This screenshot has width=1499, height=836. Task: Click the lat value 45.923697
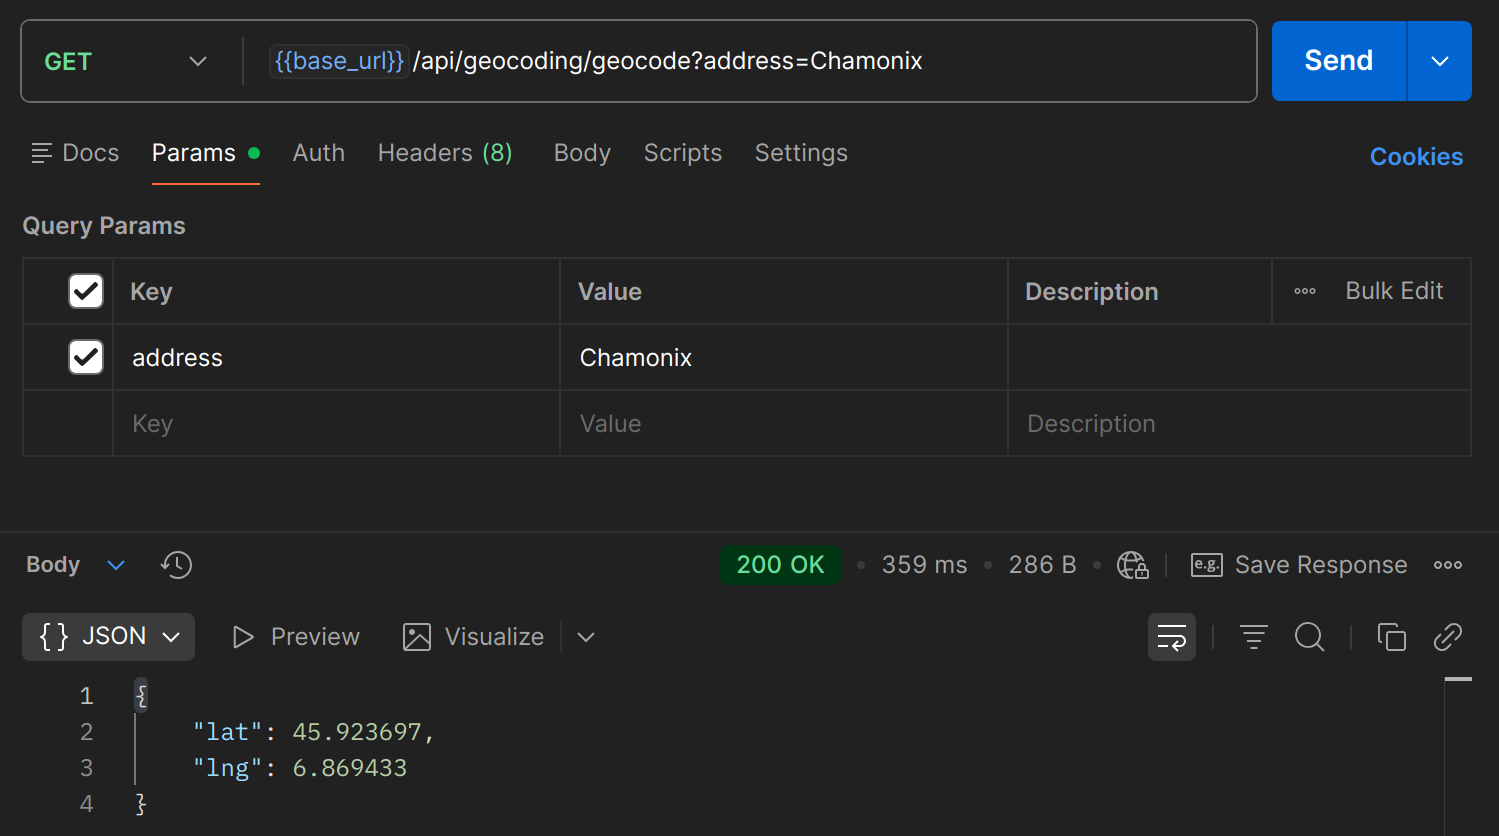357,732
